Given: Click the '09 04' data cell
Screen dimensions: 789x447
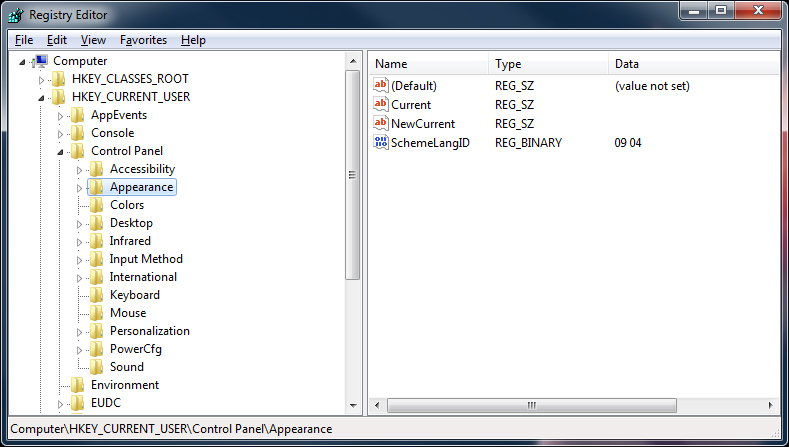Looking at the screenshot, I should point(627,143).
